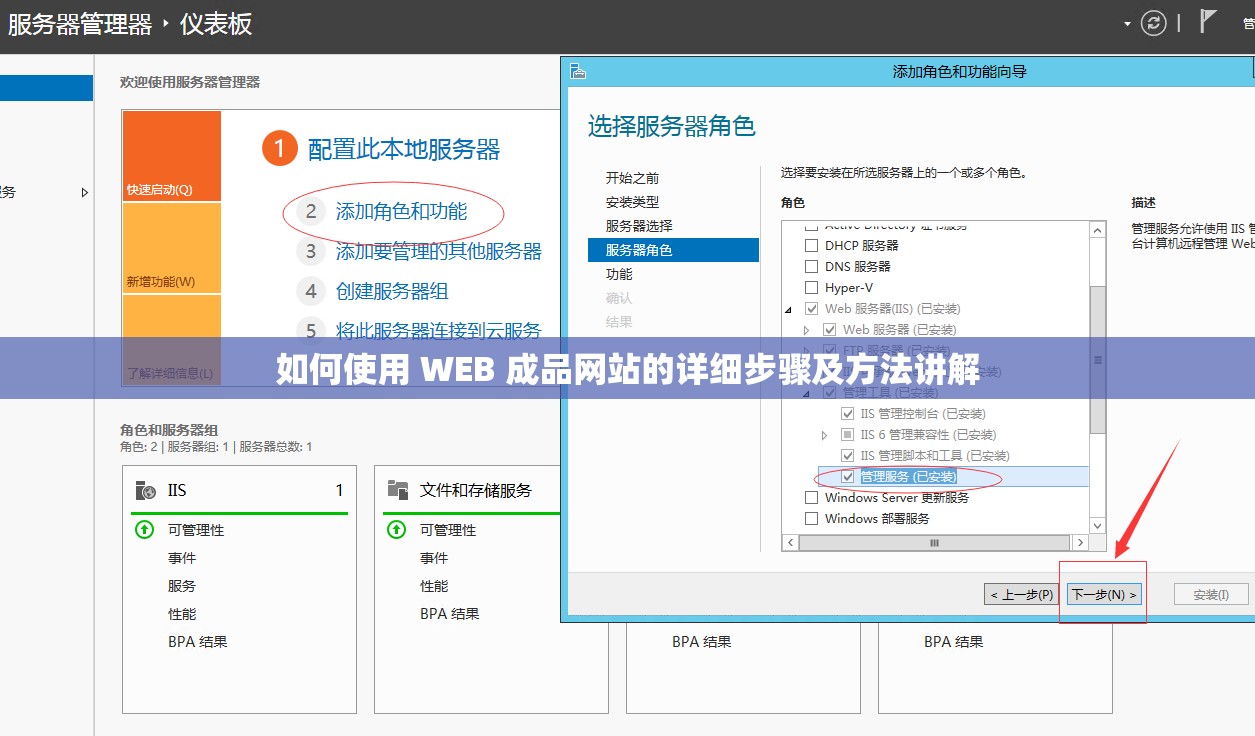This screenshot has width=1255, height=736.
Task: Click roles list scroll-left arrow
Action: tap(790, 542)
